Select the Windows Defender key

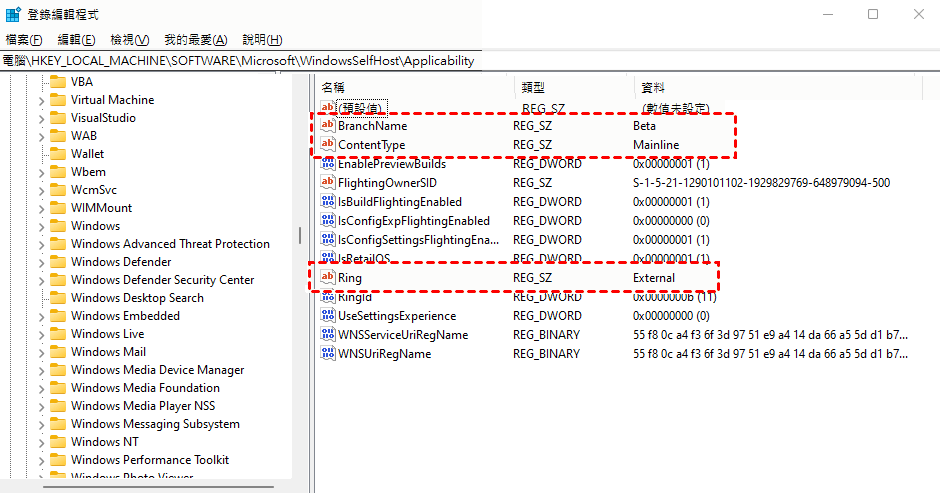[x=121, y=261]
